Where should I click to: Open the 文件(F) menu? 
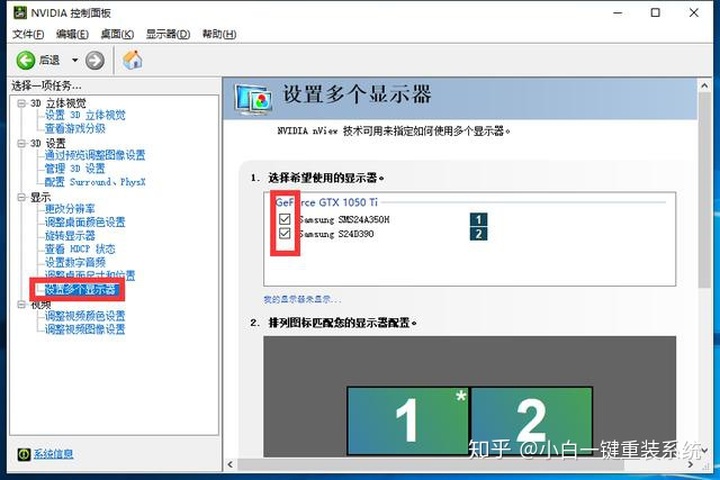28,34
